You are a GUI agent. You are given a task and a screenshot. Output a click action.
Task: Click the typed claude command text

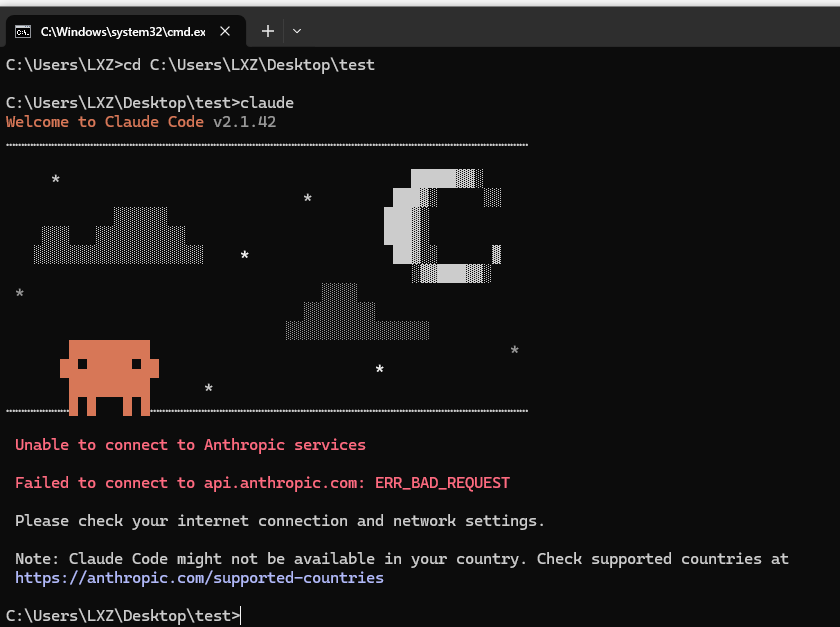pos(268,103)
